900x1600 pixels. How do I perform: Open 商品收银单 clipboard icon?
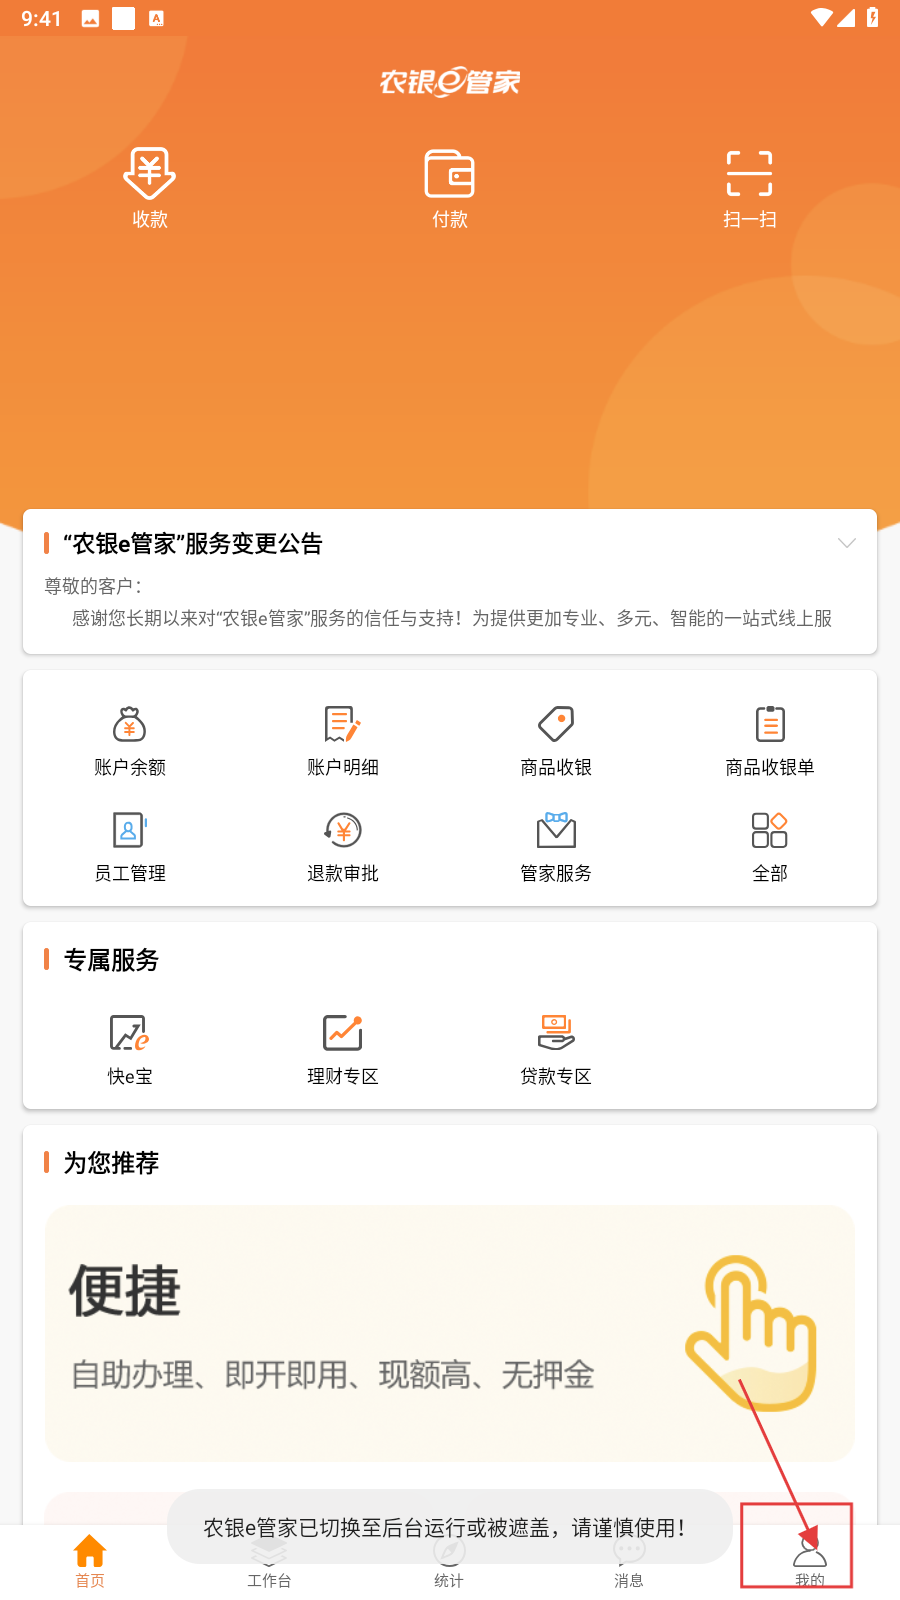pos(770,724)
